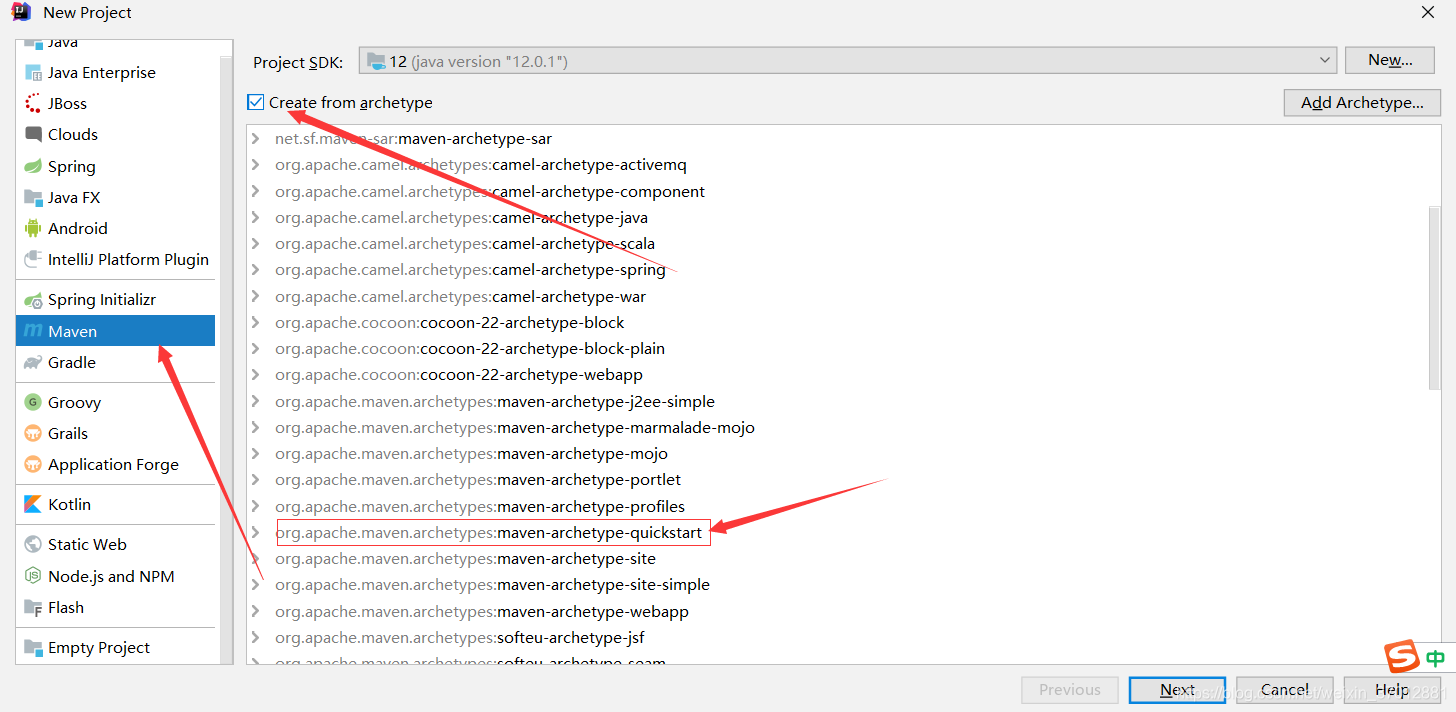Select Maven project type
The height and width of the screenshot is (712, 1456).
click(x=115, y=331)
